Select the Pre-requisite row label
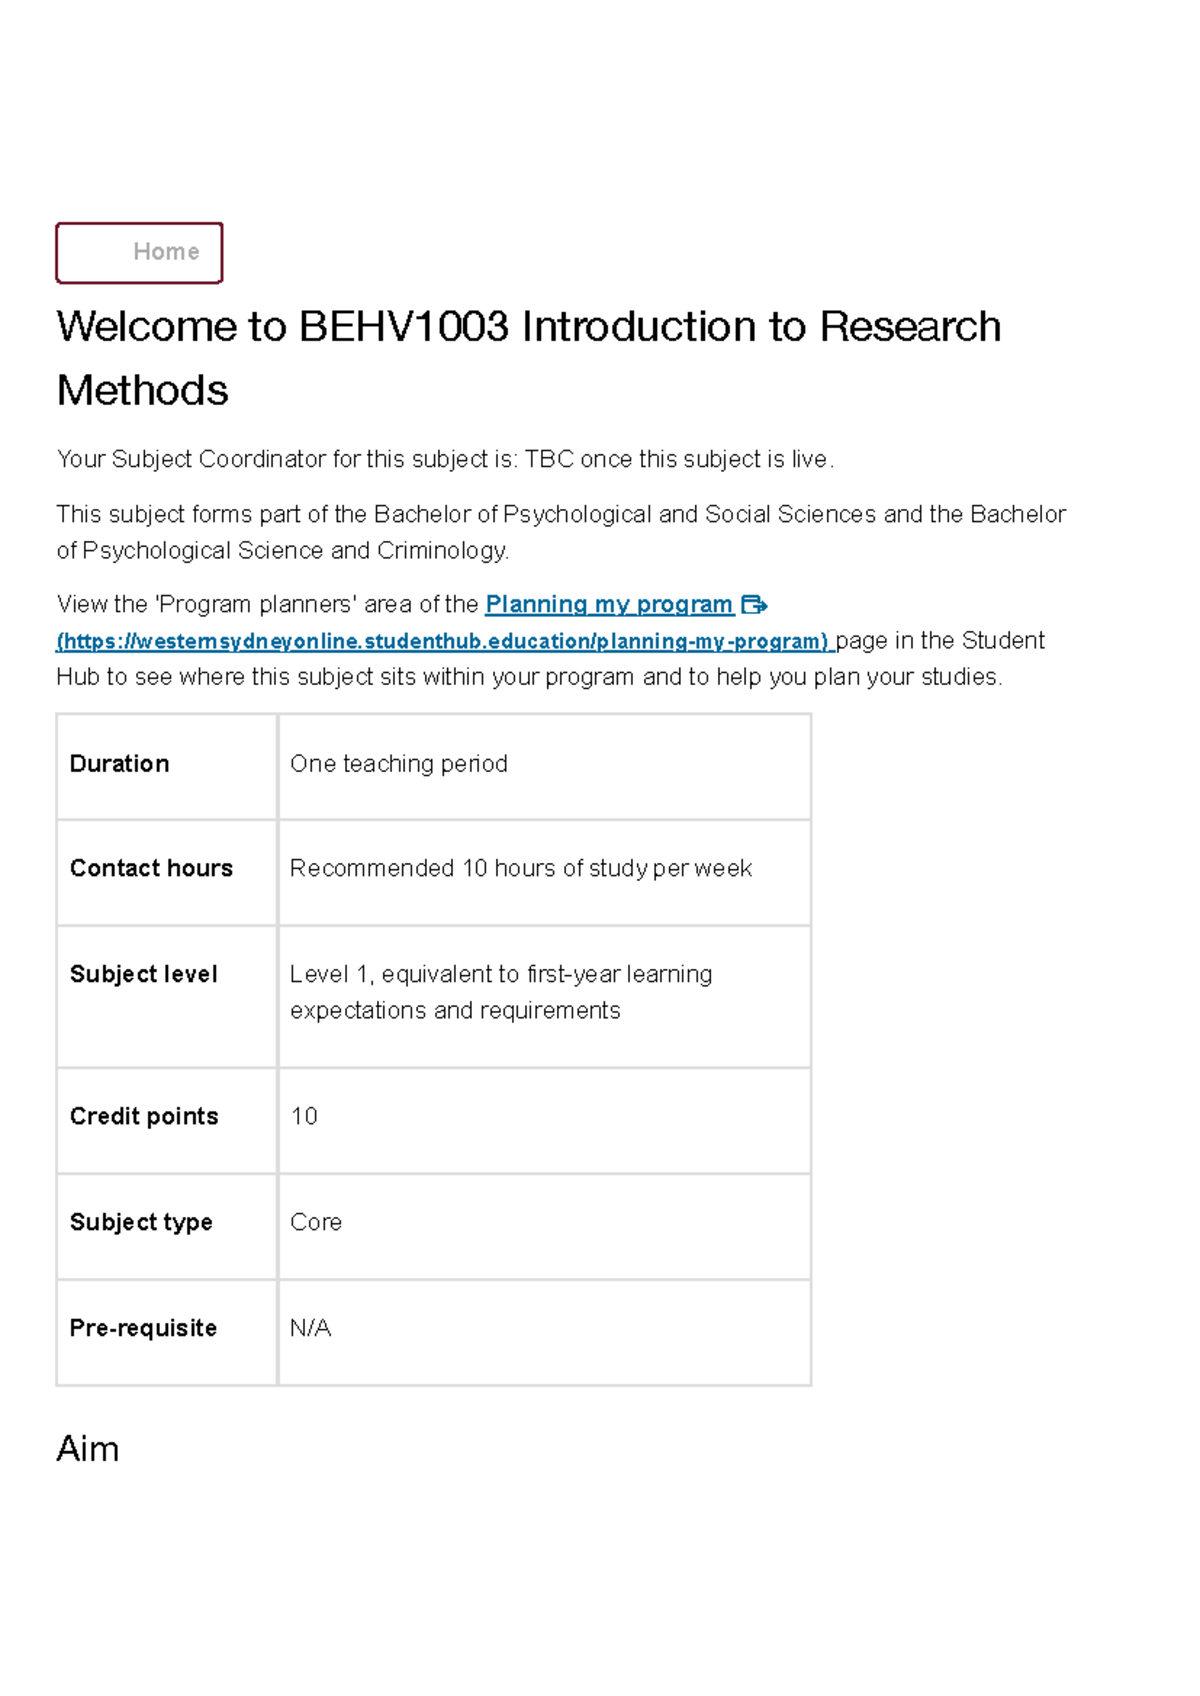 [143, 1329]
